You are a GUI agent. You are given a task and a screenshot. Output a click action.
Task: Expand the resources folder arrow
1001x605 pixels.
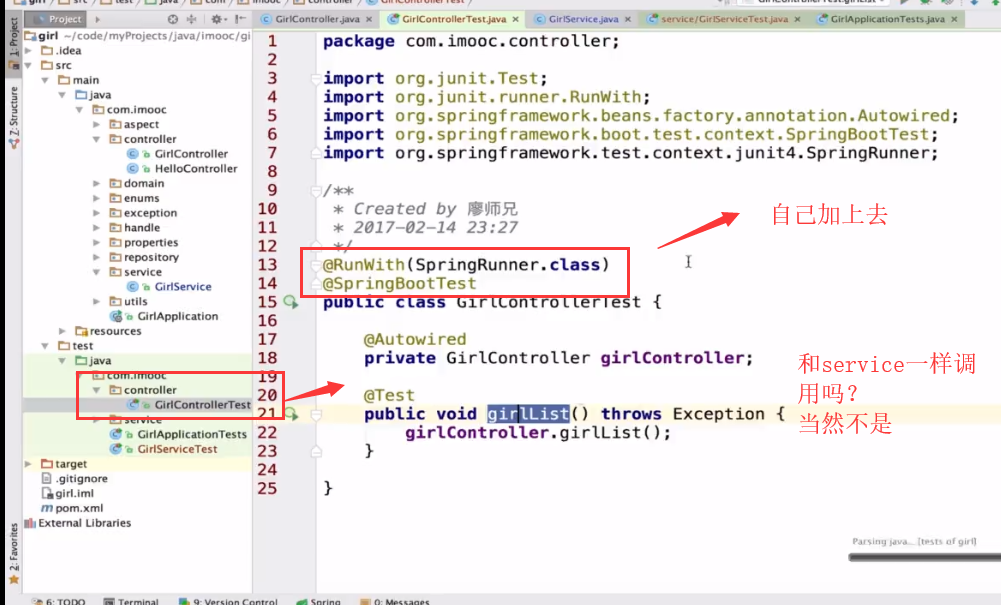pyautogui.click(x=62, y=331)
